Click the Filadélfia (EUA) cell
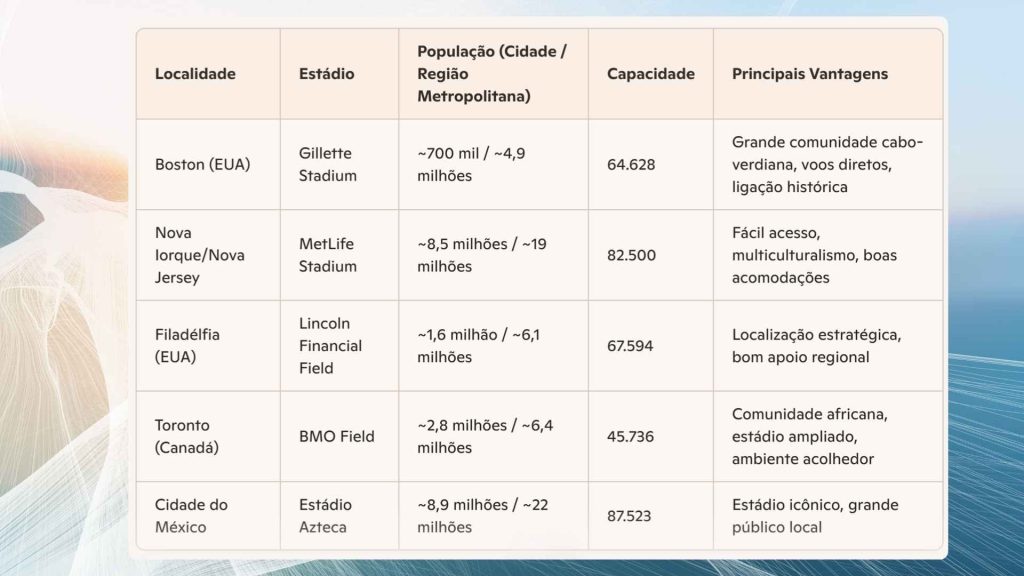1024x576 pixels. (188, 345)
